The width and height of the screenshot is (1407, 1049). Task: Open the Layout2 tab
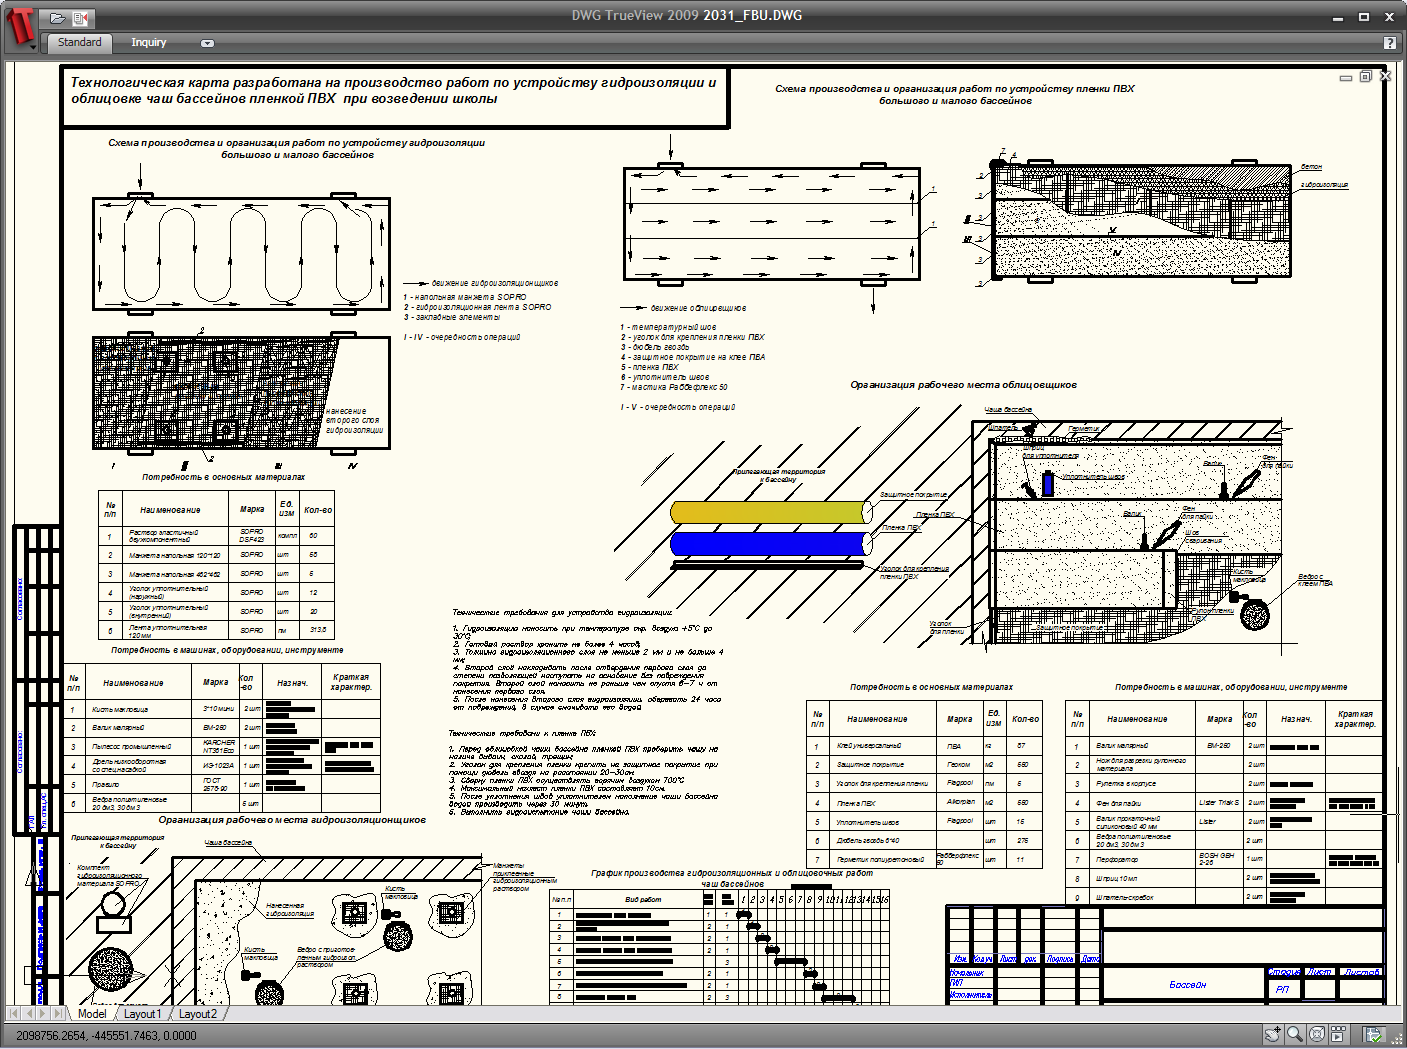[x=198, y=1014]
